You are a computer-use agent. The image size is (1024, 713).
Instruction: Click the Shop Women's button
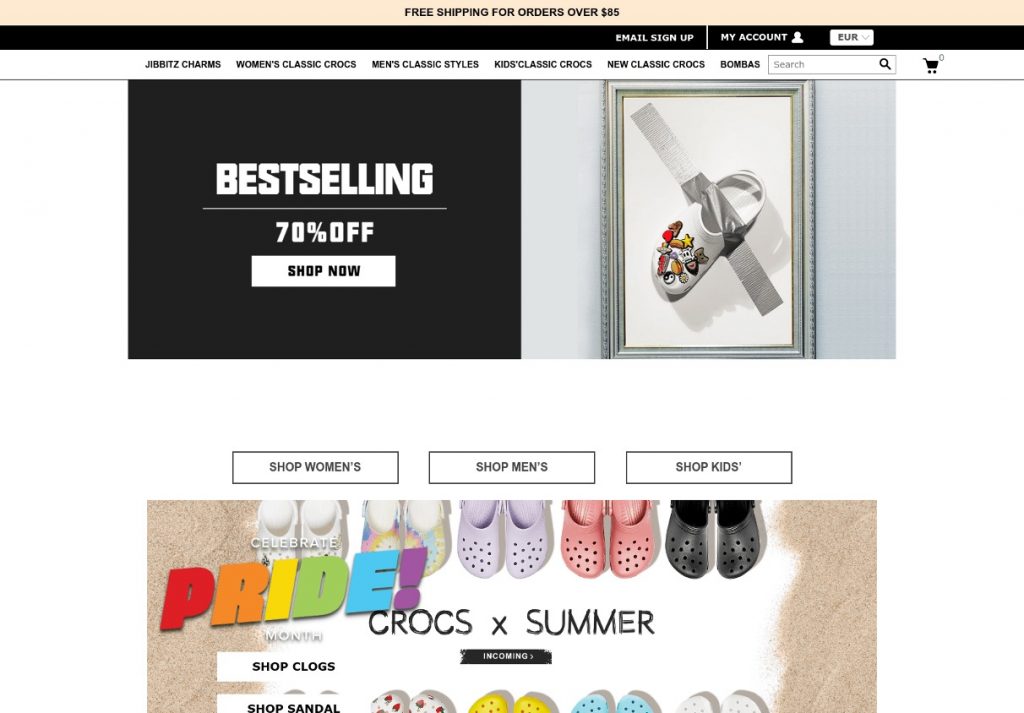click(x=315, y=467)
